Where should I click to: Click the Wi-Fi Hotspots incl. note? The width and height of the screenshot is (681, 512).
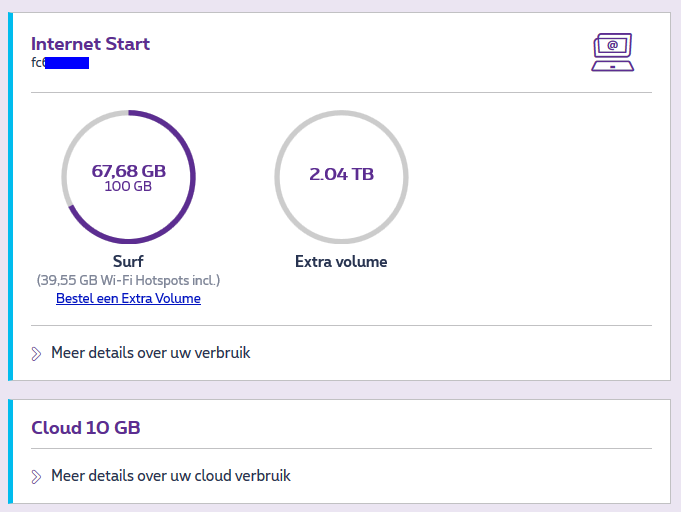[x=128, y=280]
